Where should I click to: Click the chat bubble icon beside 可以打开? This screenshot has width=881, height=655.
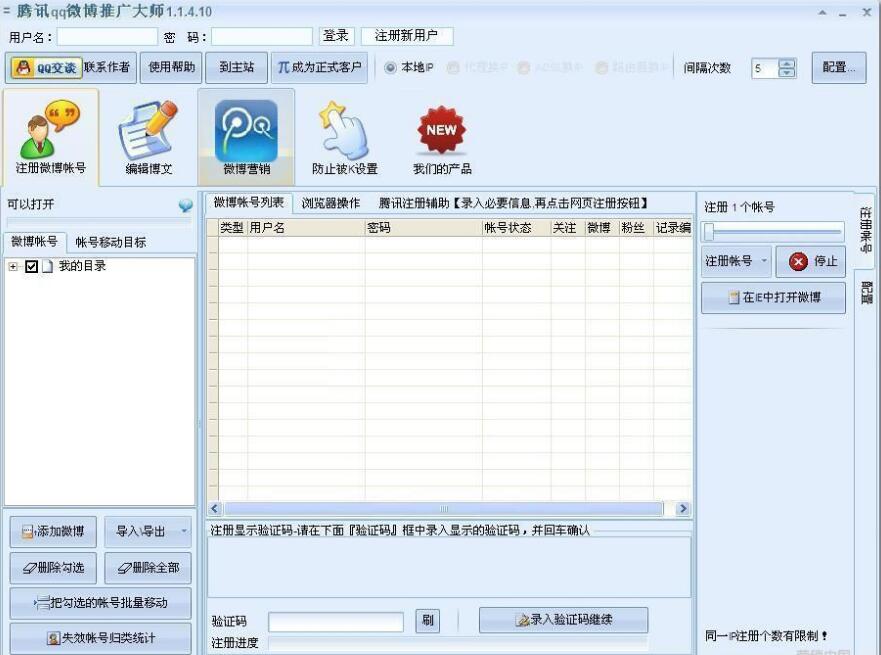(x=185, y=206)
